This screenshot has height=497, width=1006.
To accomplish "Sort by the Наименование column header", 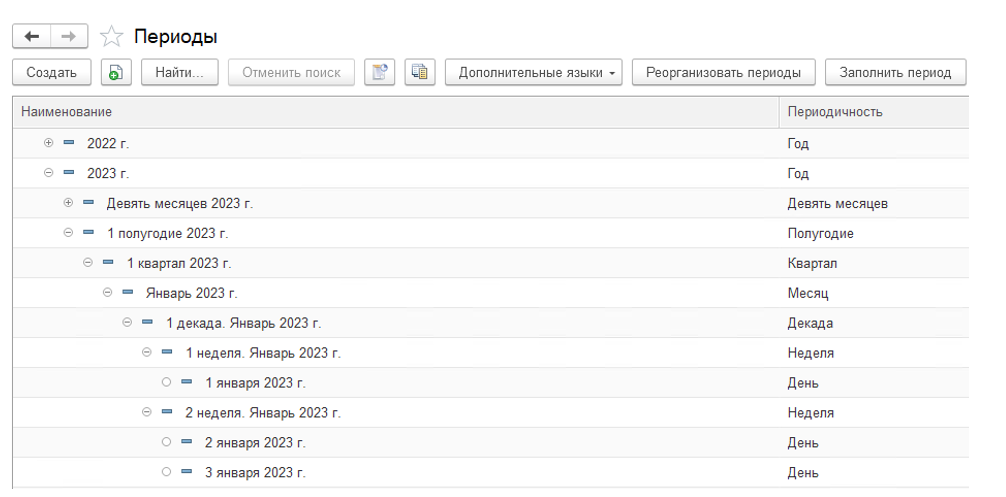I will pyautogui.click(x=395, y=112).
